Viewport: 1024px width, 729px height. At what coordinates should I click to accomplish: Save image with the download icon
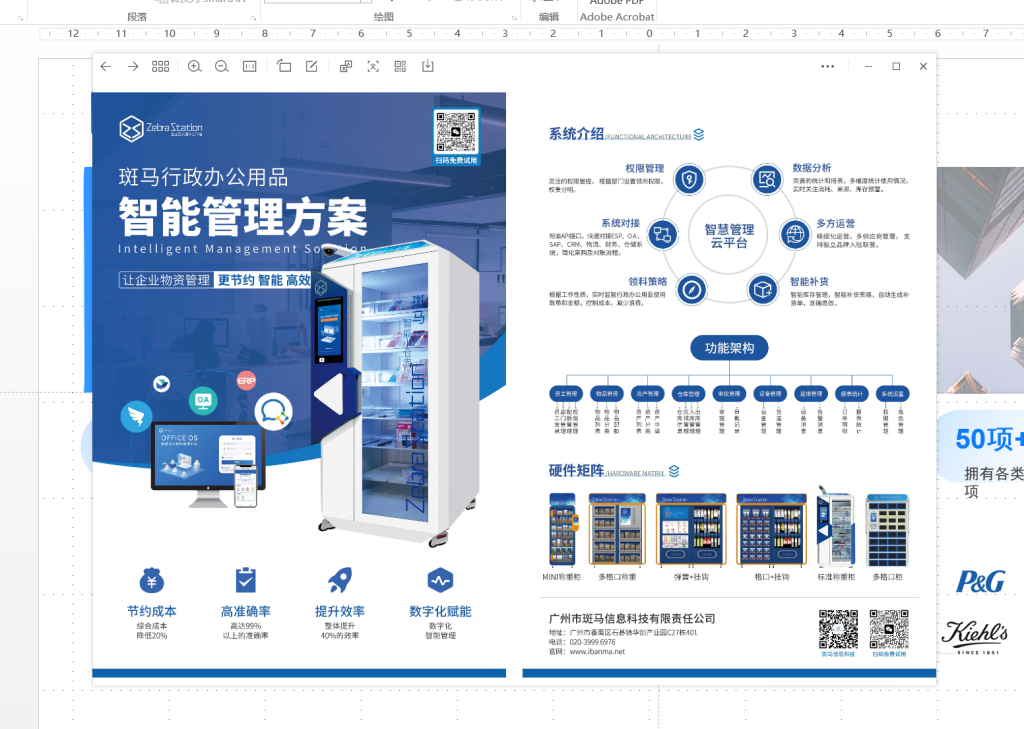[x=428, y=66]
